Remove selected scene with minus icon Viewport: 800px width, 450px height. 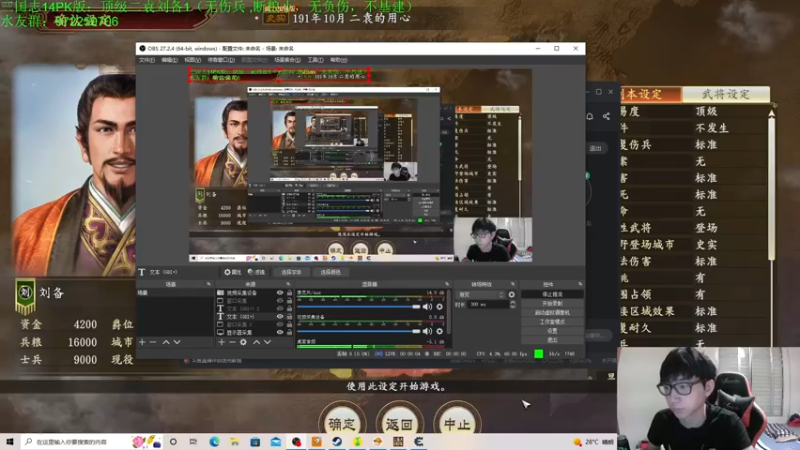[x=153, y=342]
